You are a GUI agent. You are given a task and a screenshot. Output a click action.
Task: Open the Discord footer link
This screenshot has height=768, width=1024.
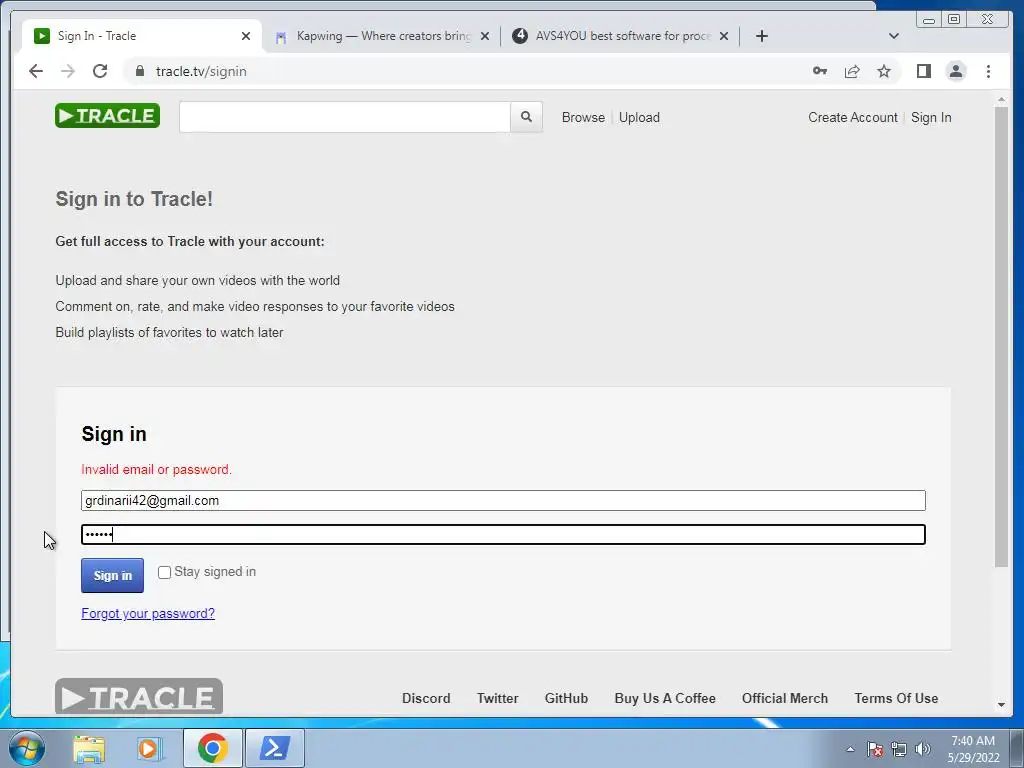pos(426,698)
